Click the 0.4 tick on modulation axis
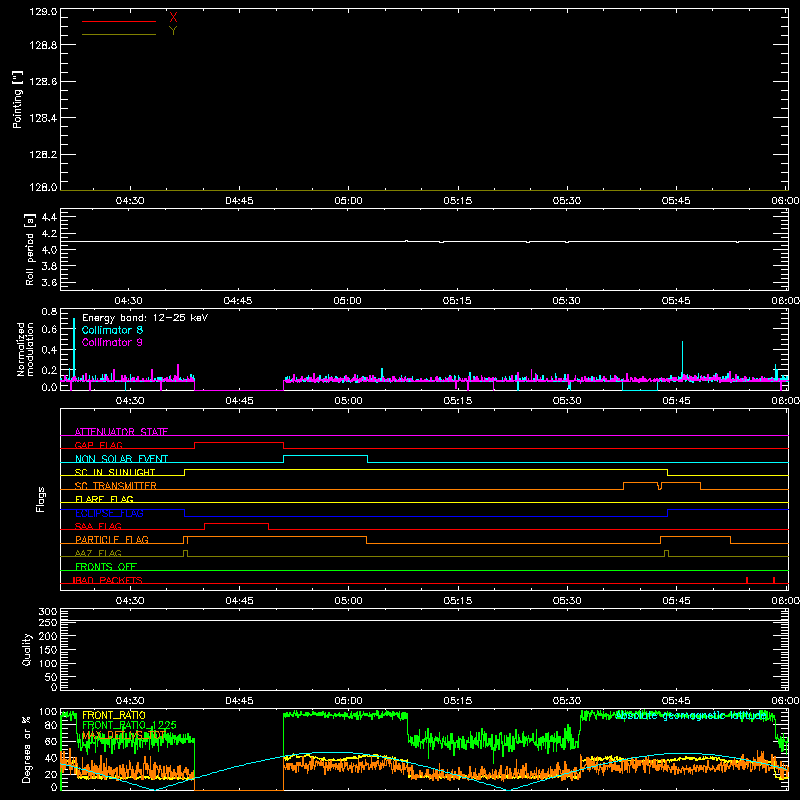This screenshot has height=800, width=800. 49,350
